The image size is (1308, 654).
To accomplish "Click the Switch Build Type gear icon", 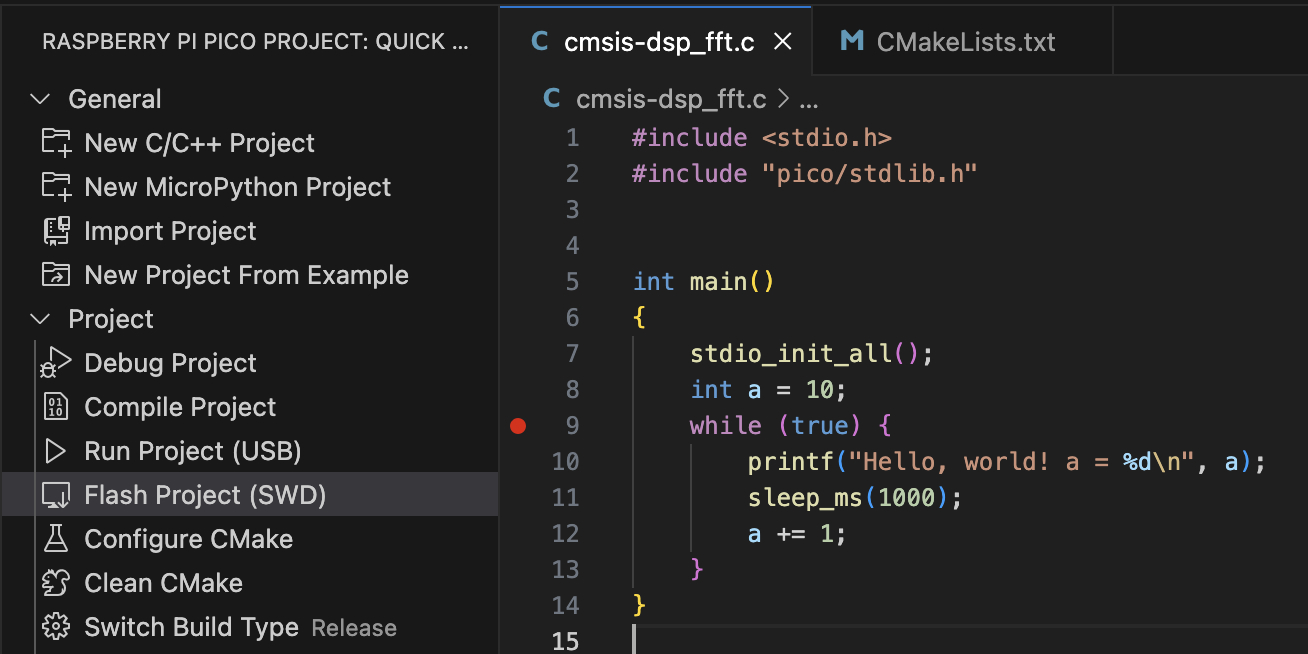I will [x=56, y=627].
